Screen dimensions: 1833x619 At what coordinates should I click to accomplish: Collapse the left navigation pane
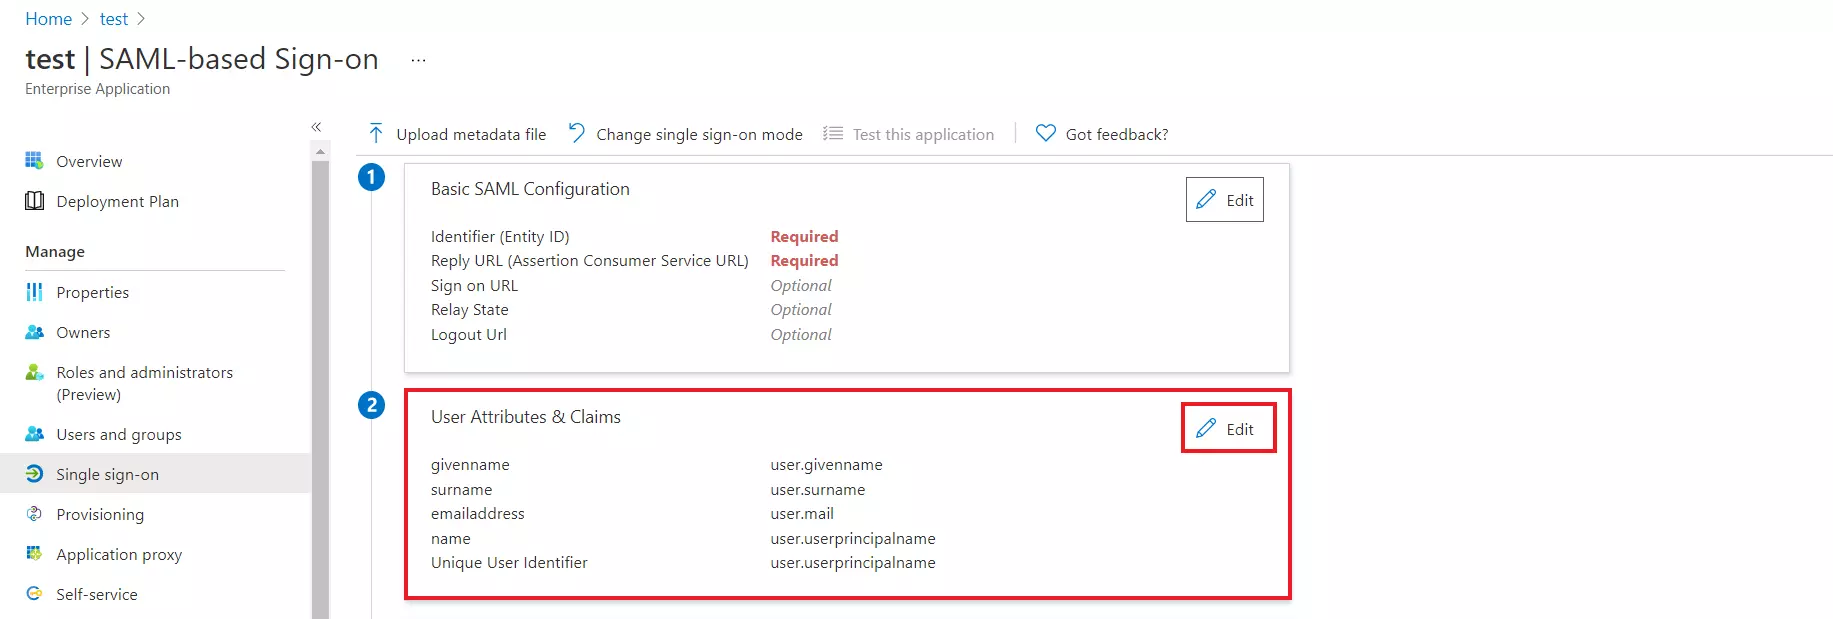tap(316, 127)
